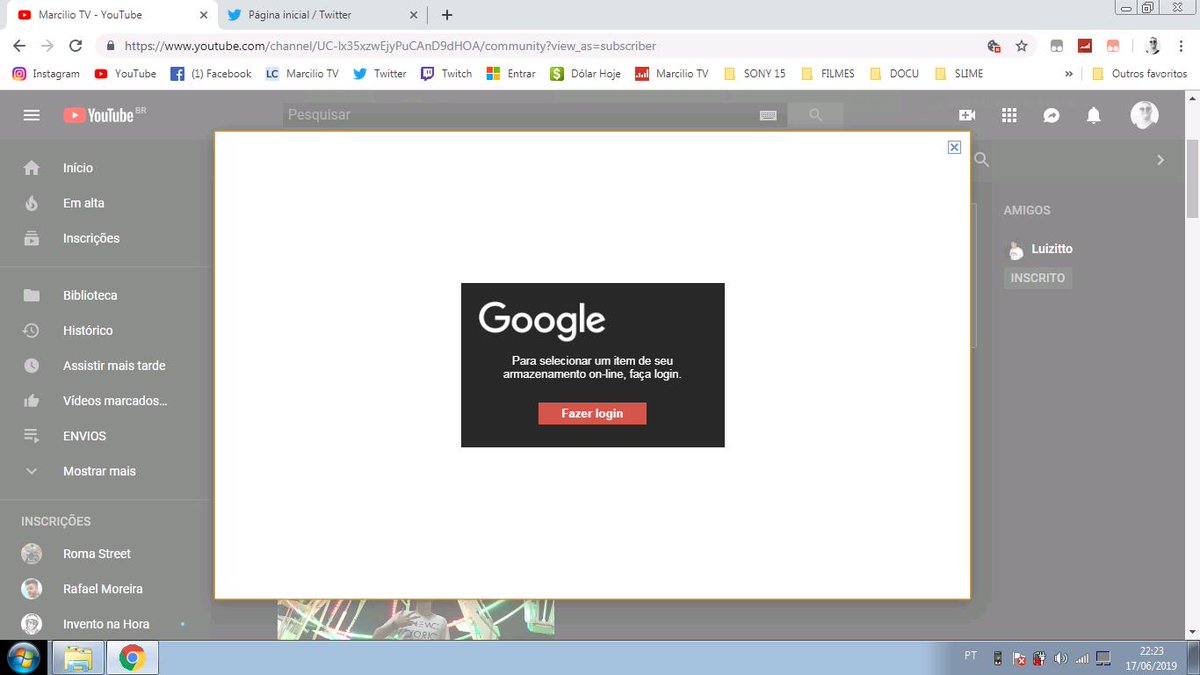Open a new browser tab with plus

coord(447,15)
